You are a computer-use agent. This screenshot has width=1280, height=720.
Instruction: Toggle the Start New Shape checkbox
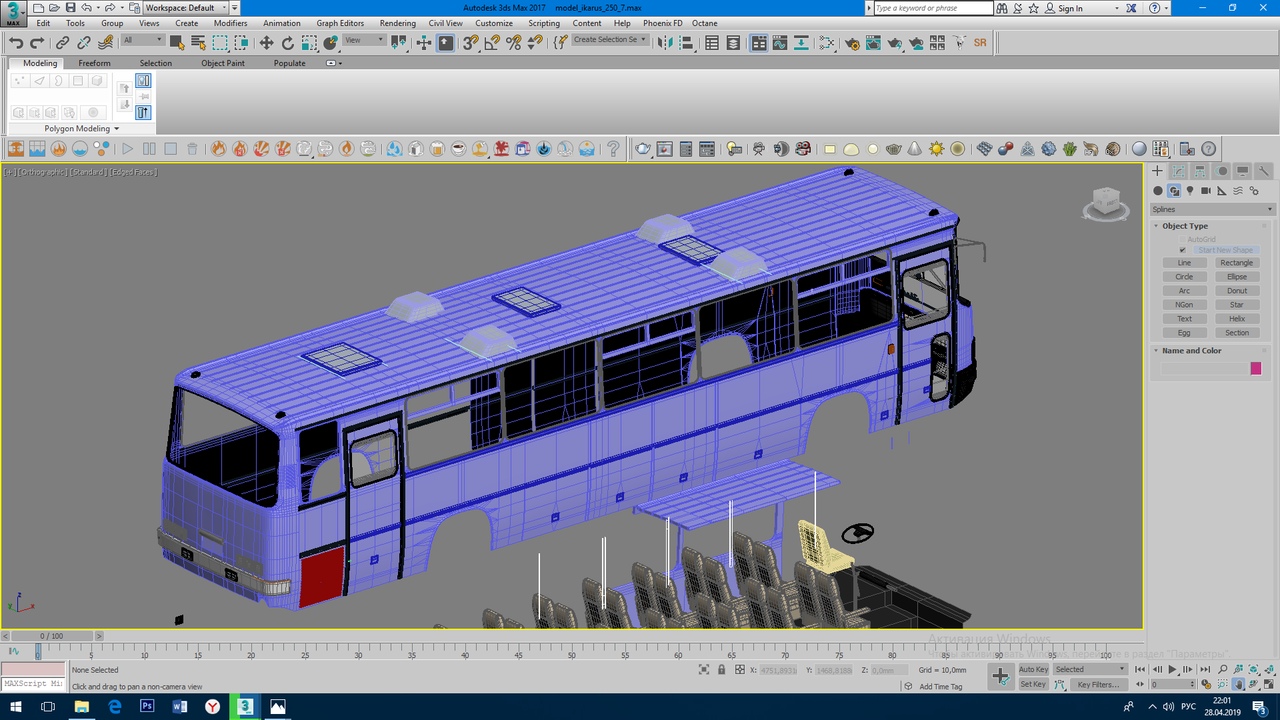(x=1182, y=250)
